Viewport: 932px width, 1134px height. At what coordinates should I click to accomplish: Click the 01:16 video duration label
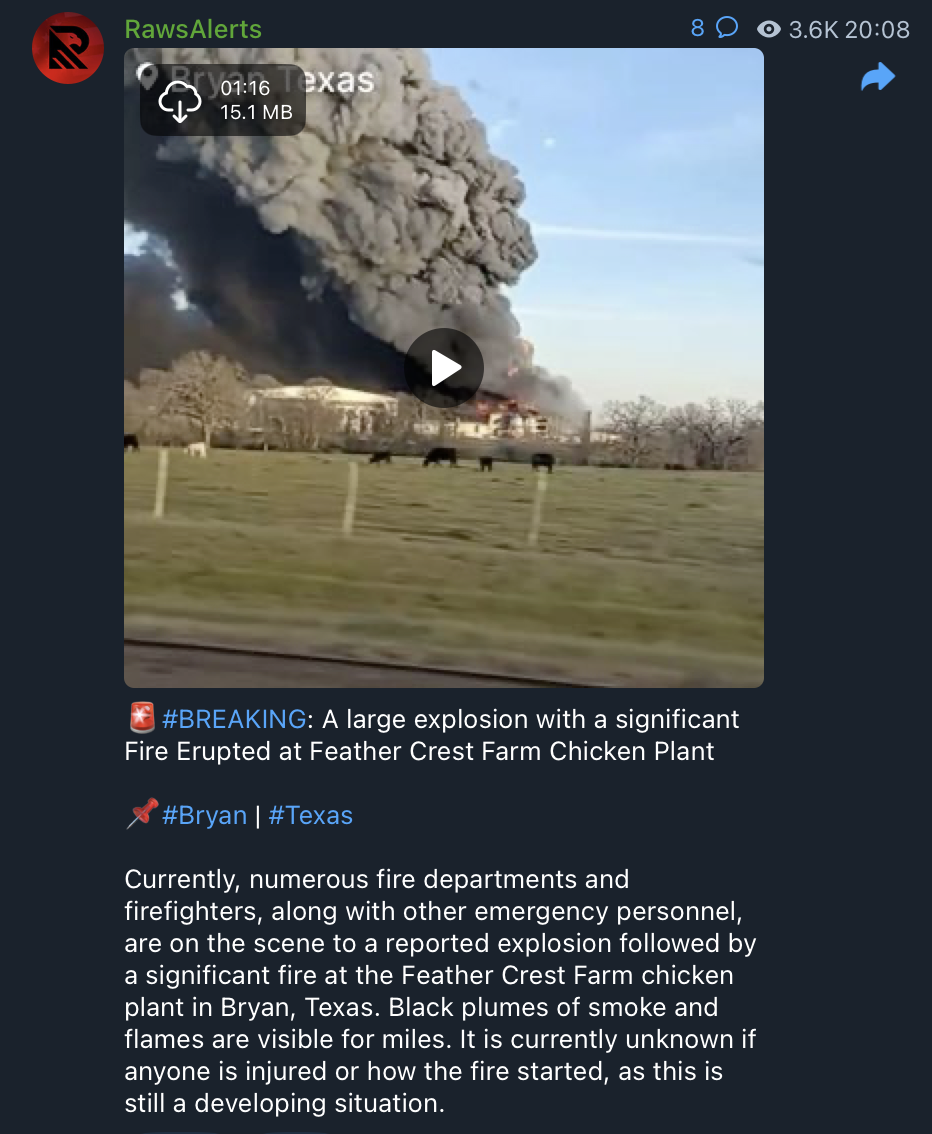pyautogui.click(x=244, y=88)
